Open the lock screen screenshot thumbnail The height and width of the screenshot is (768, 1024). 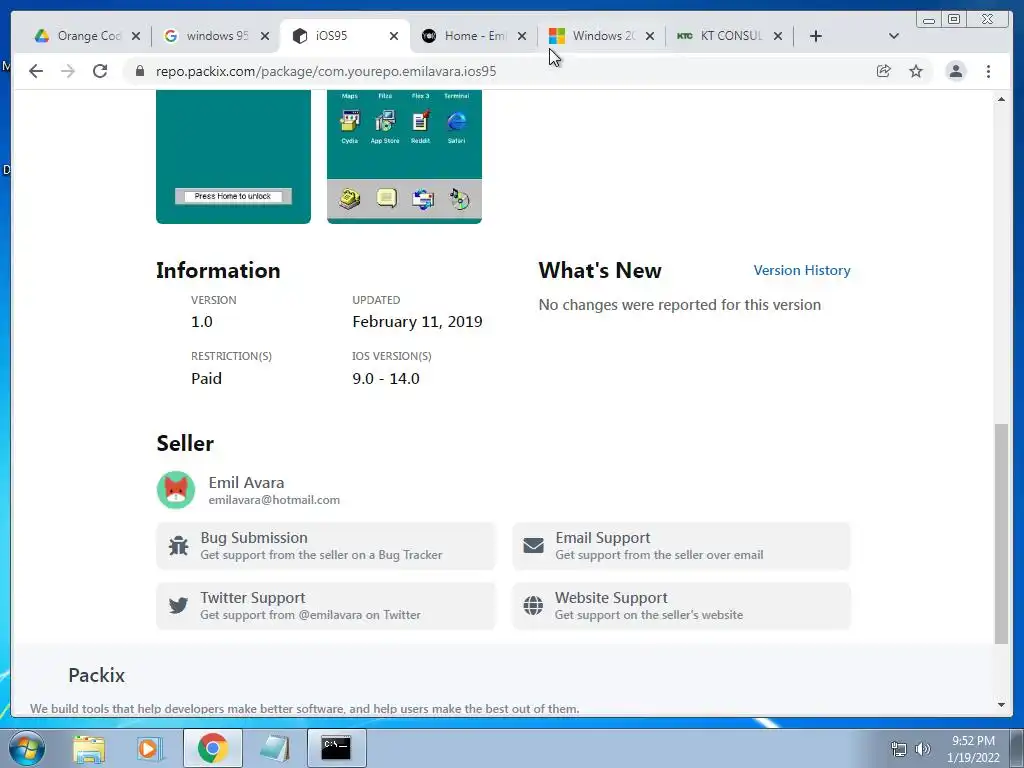tap(233, 157)
